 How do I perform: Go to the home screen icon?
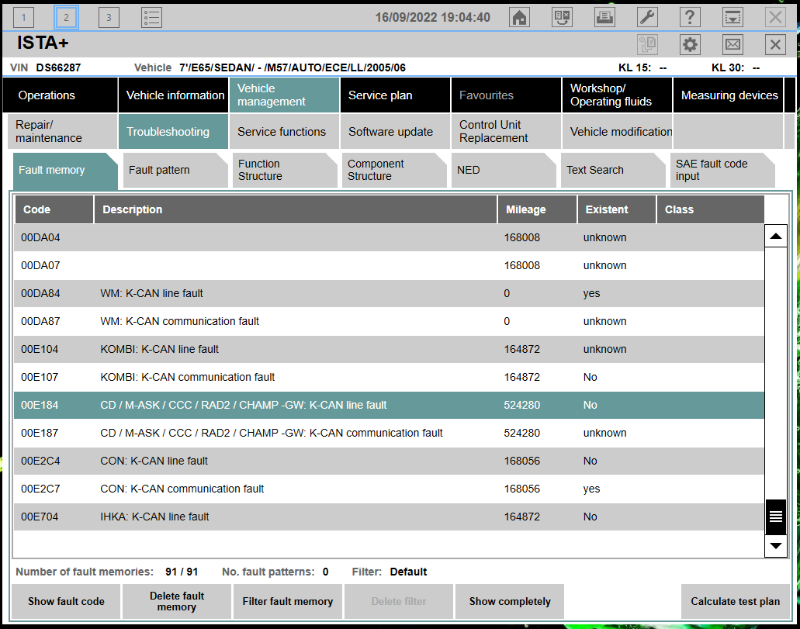tap(519, 17)
